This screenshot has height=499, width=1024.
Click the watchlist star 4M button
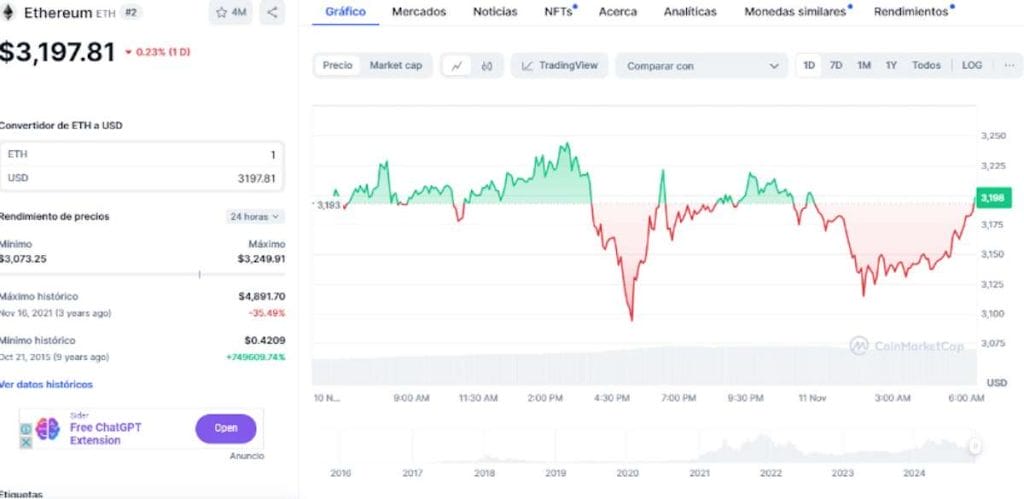tap(231, 12)
